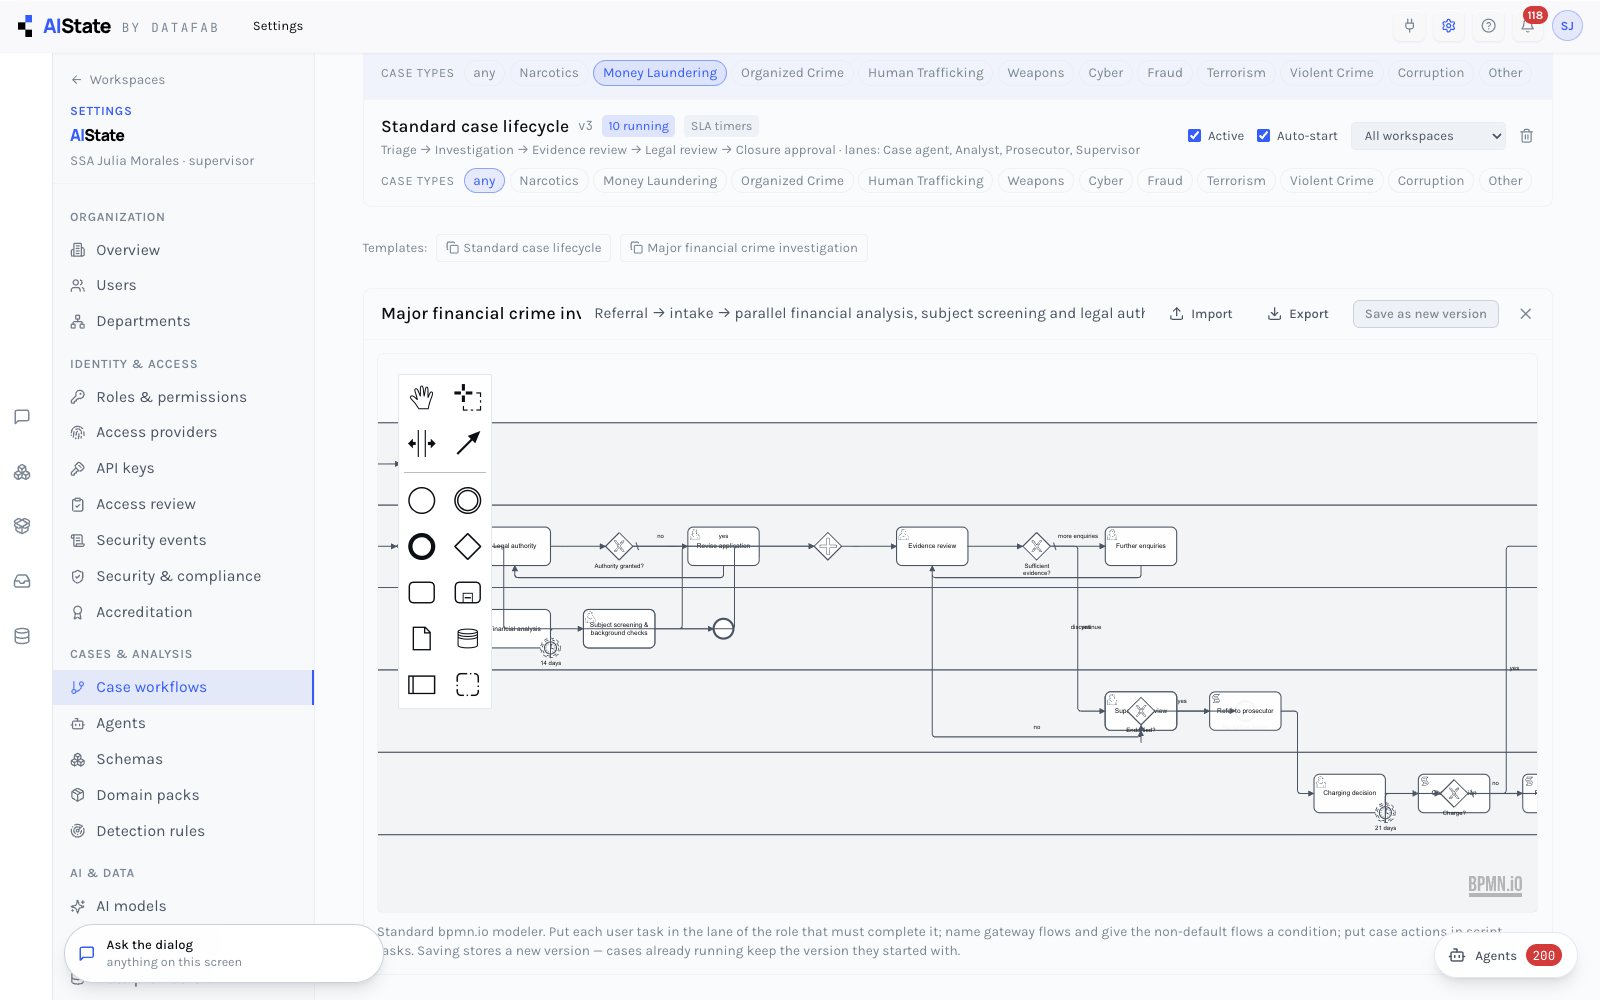
Task: Load the Major financial crime investigation template
Action: pos(743,248)
